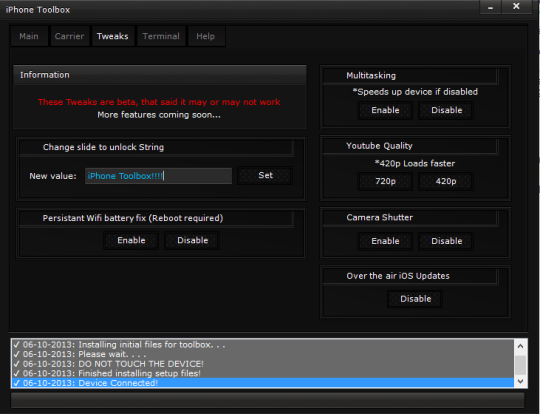Select log entry 'Finished installing setup files!'
The image size is (540, 414).
pos(263,373)
